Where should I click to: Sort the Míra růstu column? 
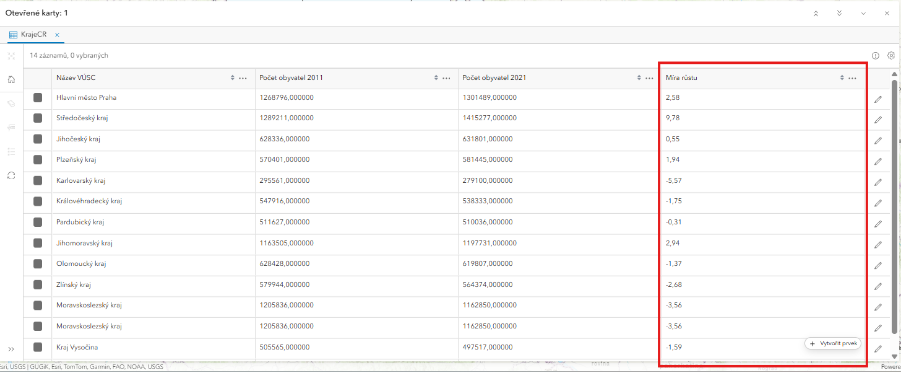842,78
